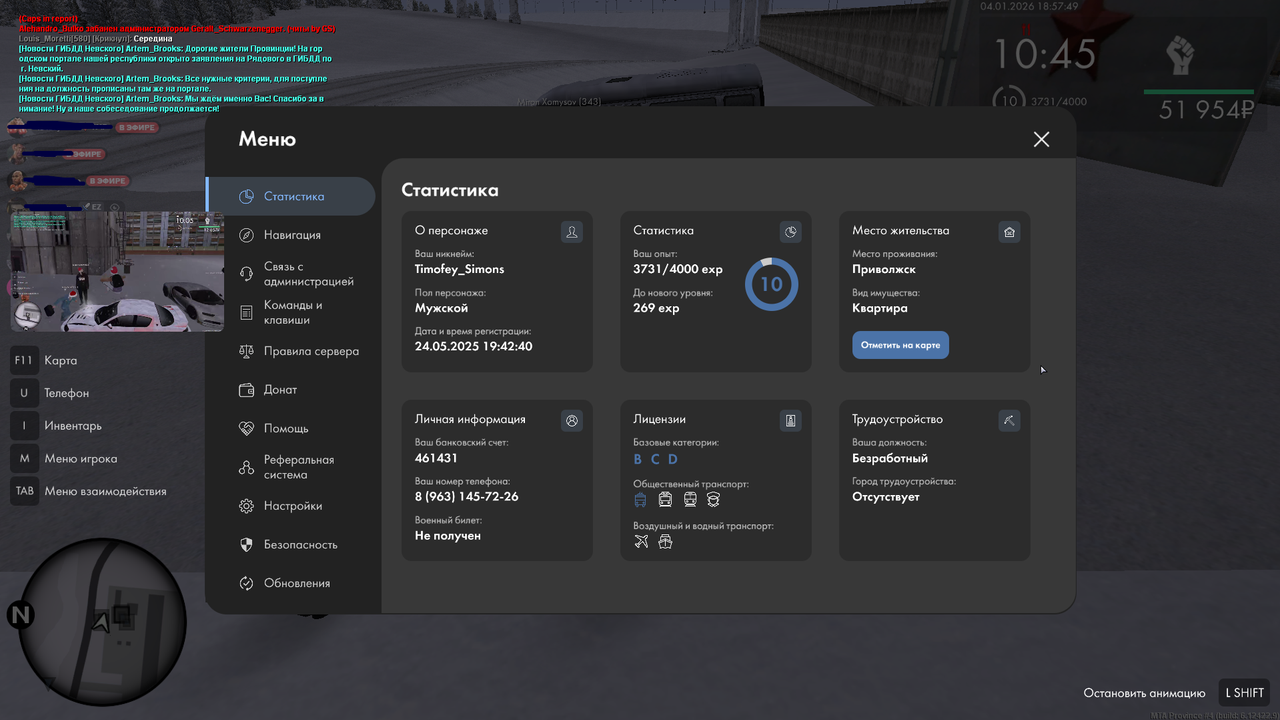Image resolution: width=1280 pixels, height=720 pixels.
Task: Open the Обновления section
Action: pyautogui.click(x=290, y=583)
